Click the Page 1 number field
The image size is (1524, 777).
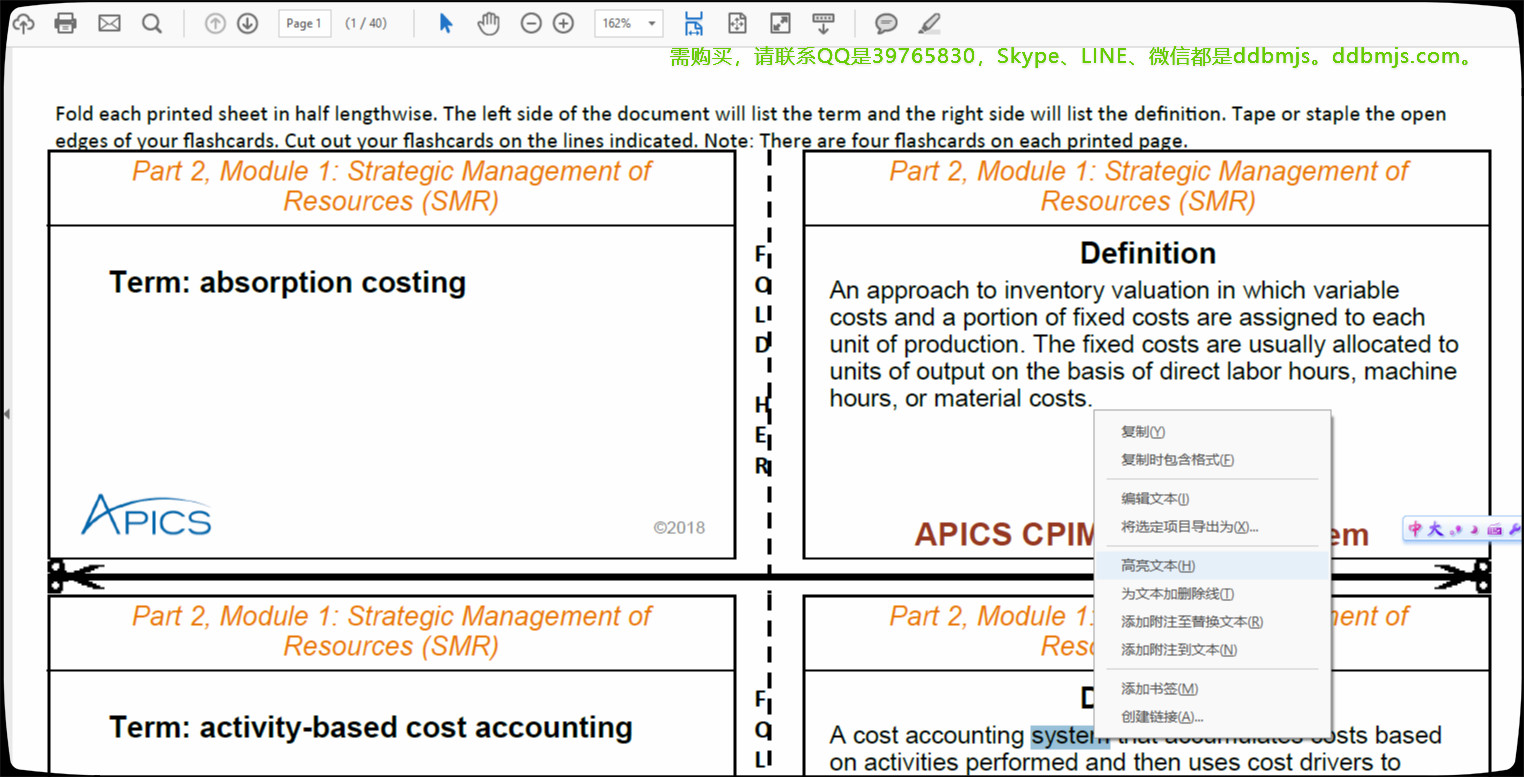[304, 23]
